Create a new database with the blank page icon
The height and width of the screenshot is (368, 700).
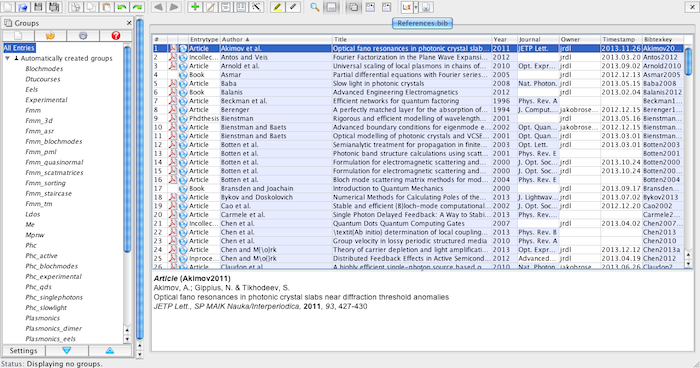coord(8,7)
